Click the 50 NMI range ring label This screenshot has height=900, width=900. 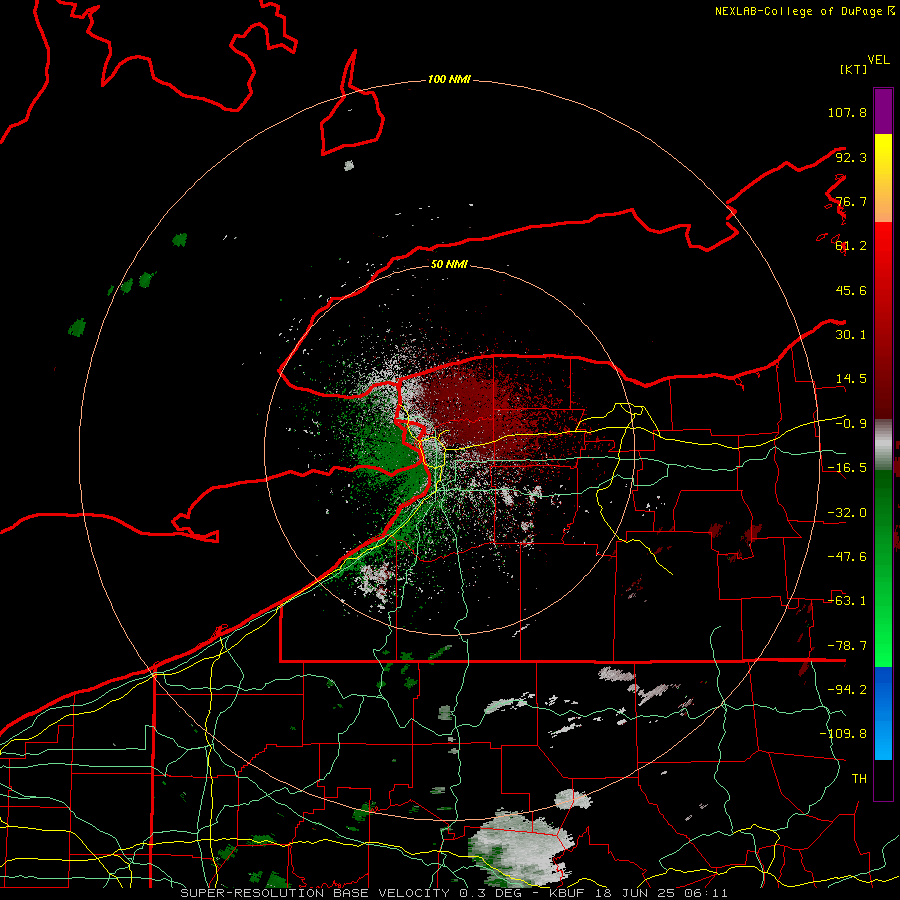[449, 265]
